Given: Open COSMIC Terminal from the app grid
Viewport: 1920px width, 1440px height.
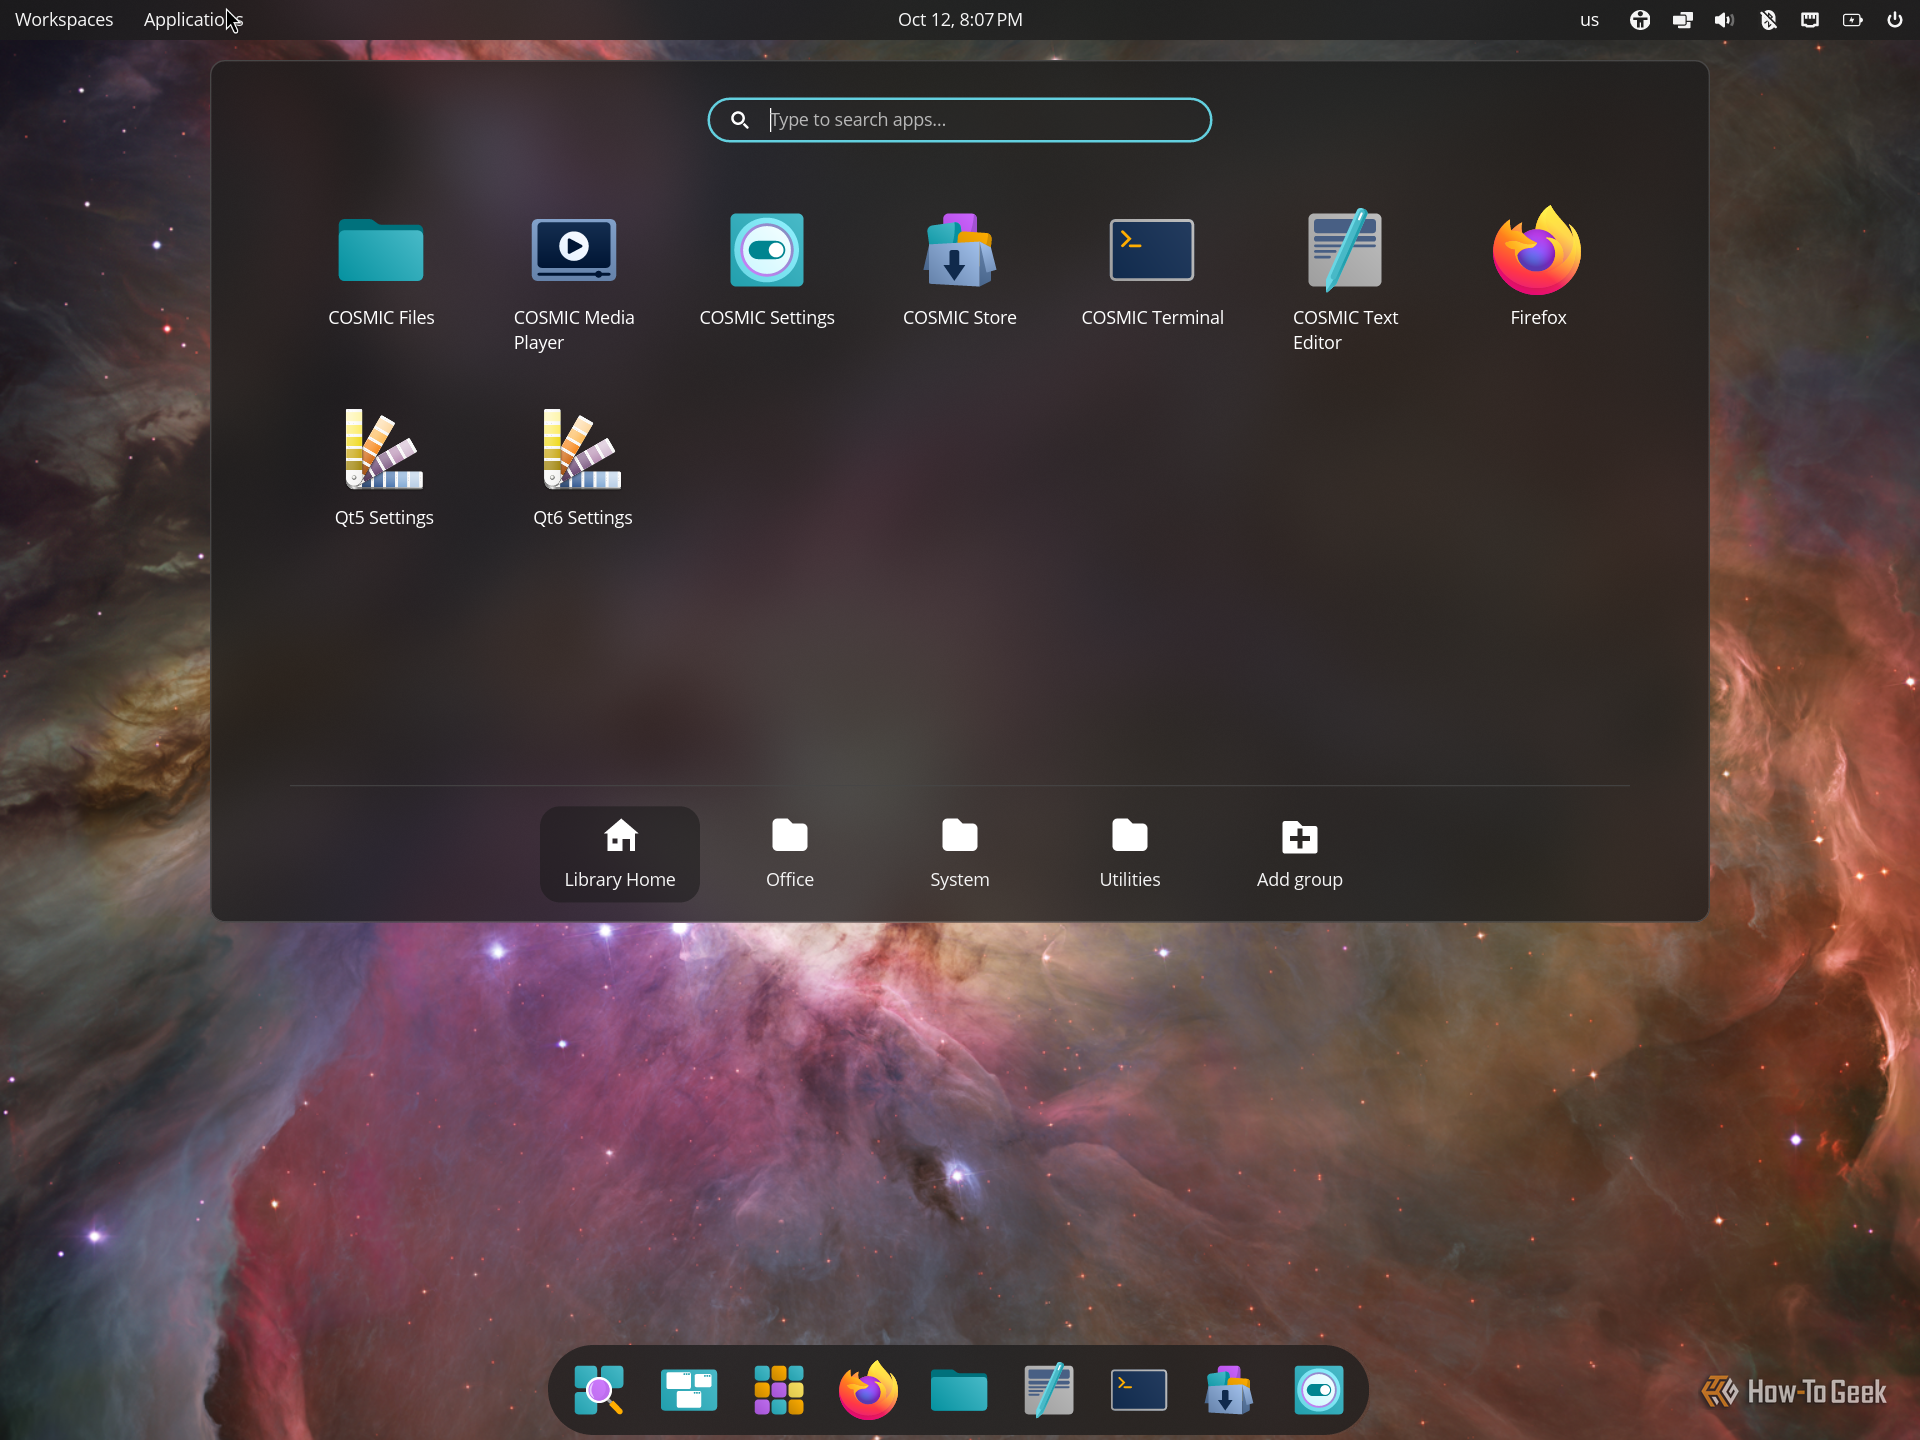Looking at the screenshot, I should click(1152, 270).
